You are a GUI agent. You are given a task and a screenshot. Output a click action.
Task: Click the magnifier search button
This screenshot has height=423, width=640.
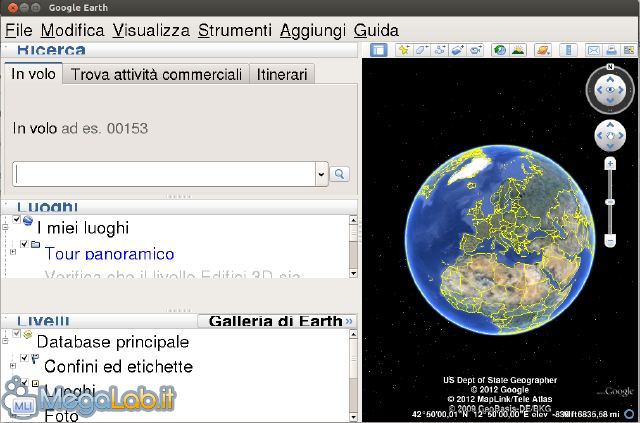(x=339, y=174)
